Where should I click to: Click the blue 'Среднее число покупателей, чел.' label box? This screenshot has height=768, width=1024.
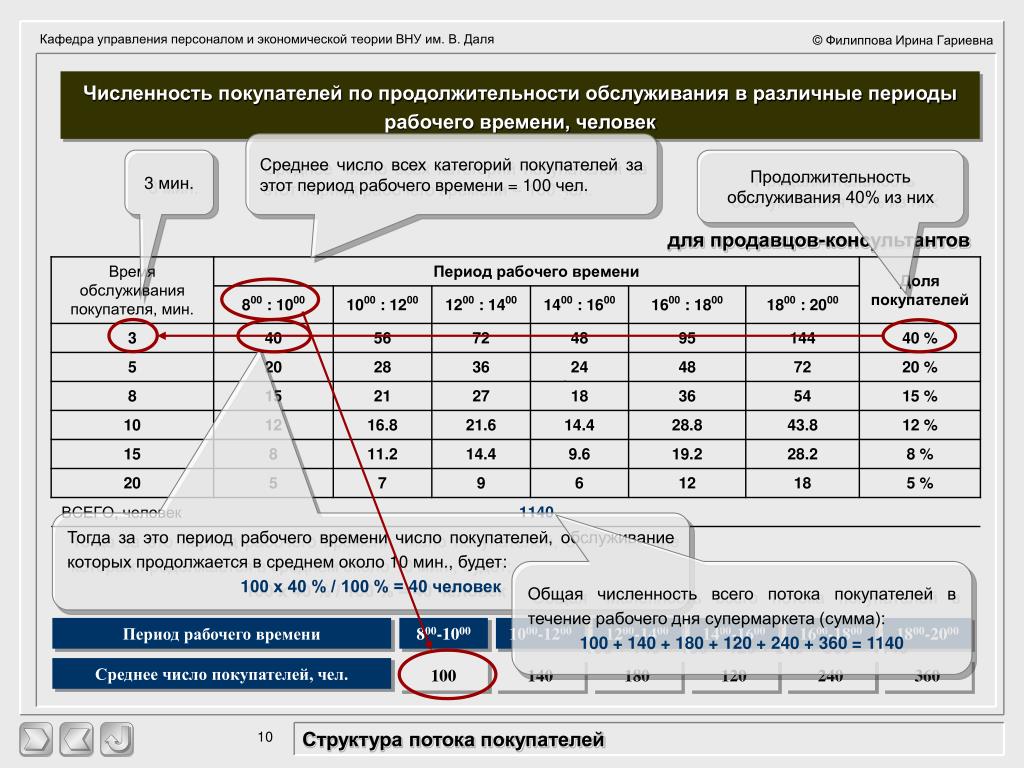[221, 675]
